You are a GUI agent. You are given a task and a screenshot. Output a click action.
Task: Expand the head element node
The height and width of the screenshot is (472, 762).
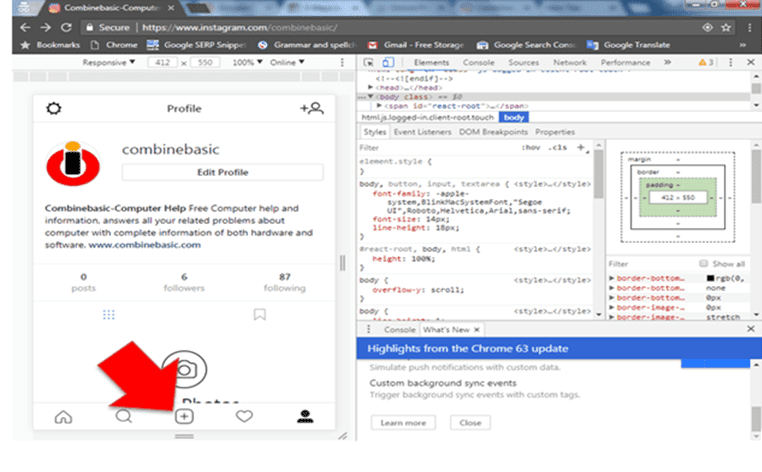tap(370, 87)
